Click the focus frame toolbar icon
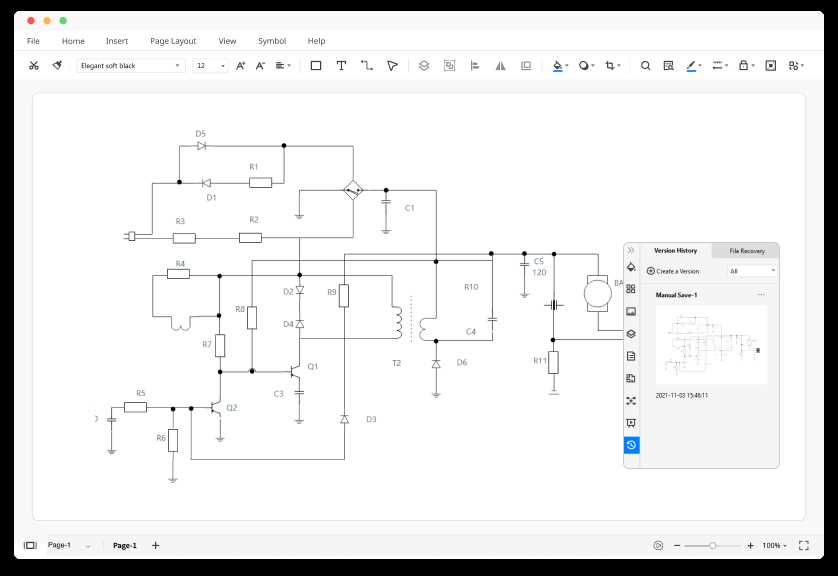 tap(771, 66)
